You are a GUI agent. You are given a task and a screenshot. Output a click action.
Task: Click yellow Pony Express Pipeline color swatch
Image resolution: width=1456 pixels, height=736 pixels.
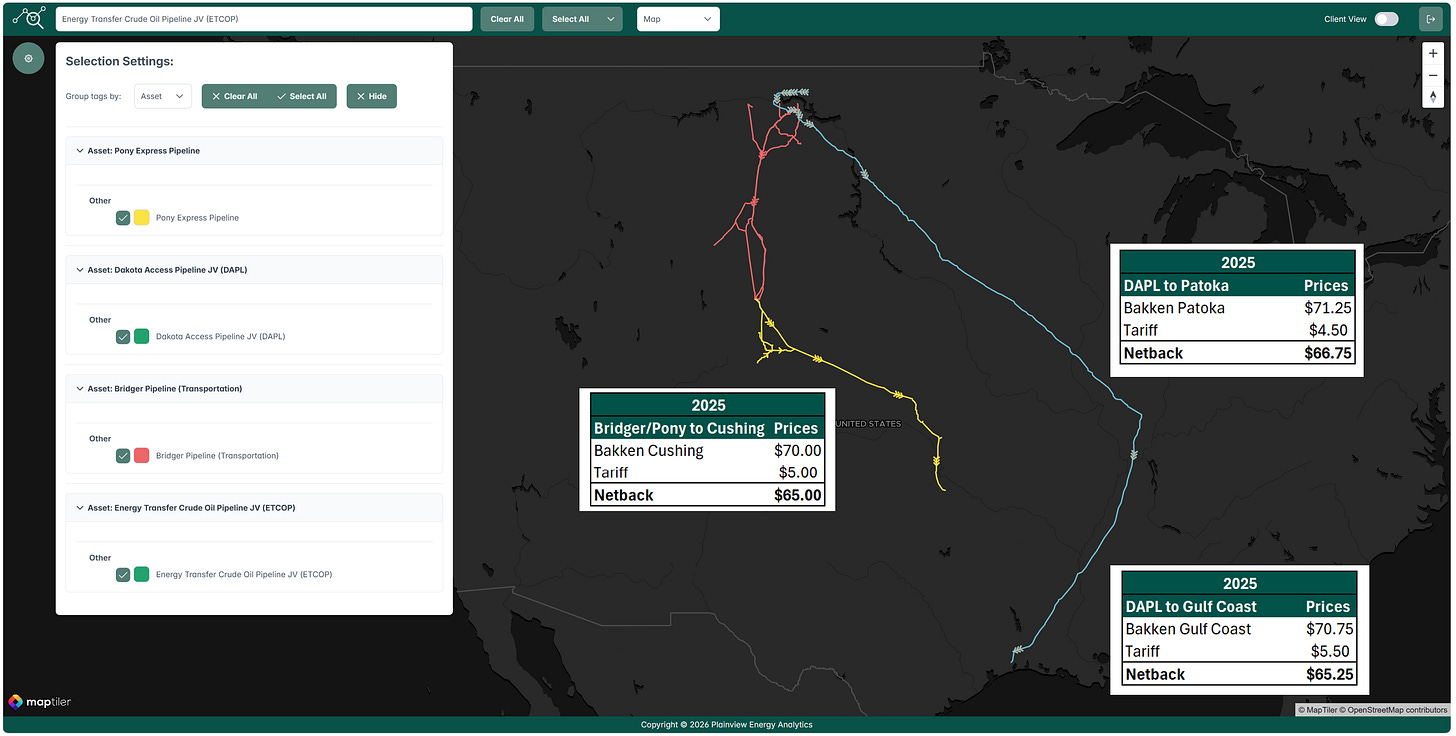(142, 217)
